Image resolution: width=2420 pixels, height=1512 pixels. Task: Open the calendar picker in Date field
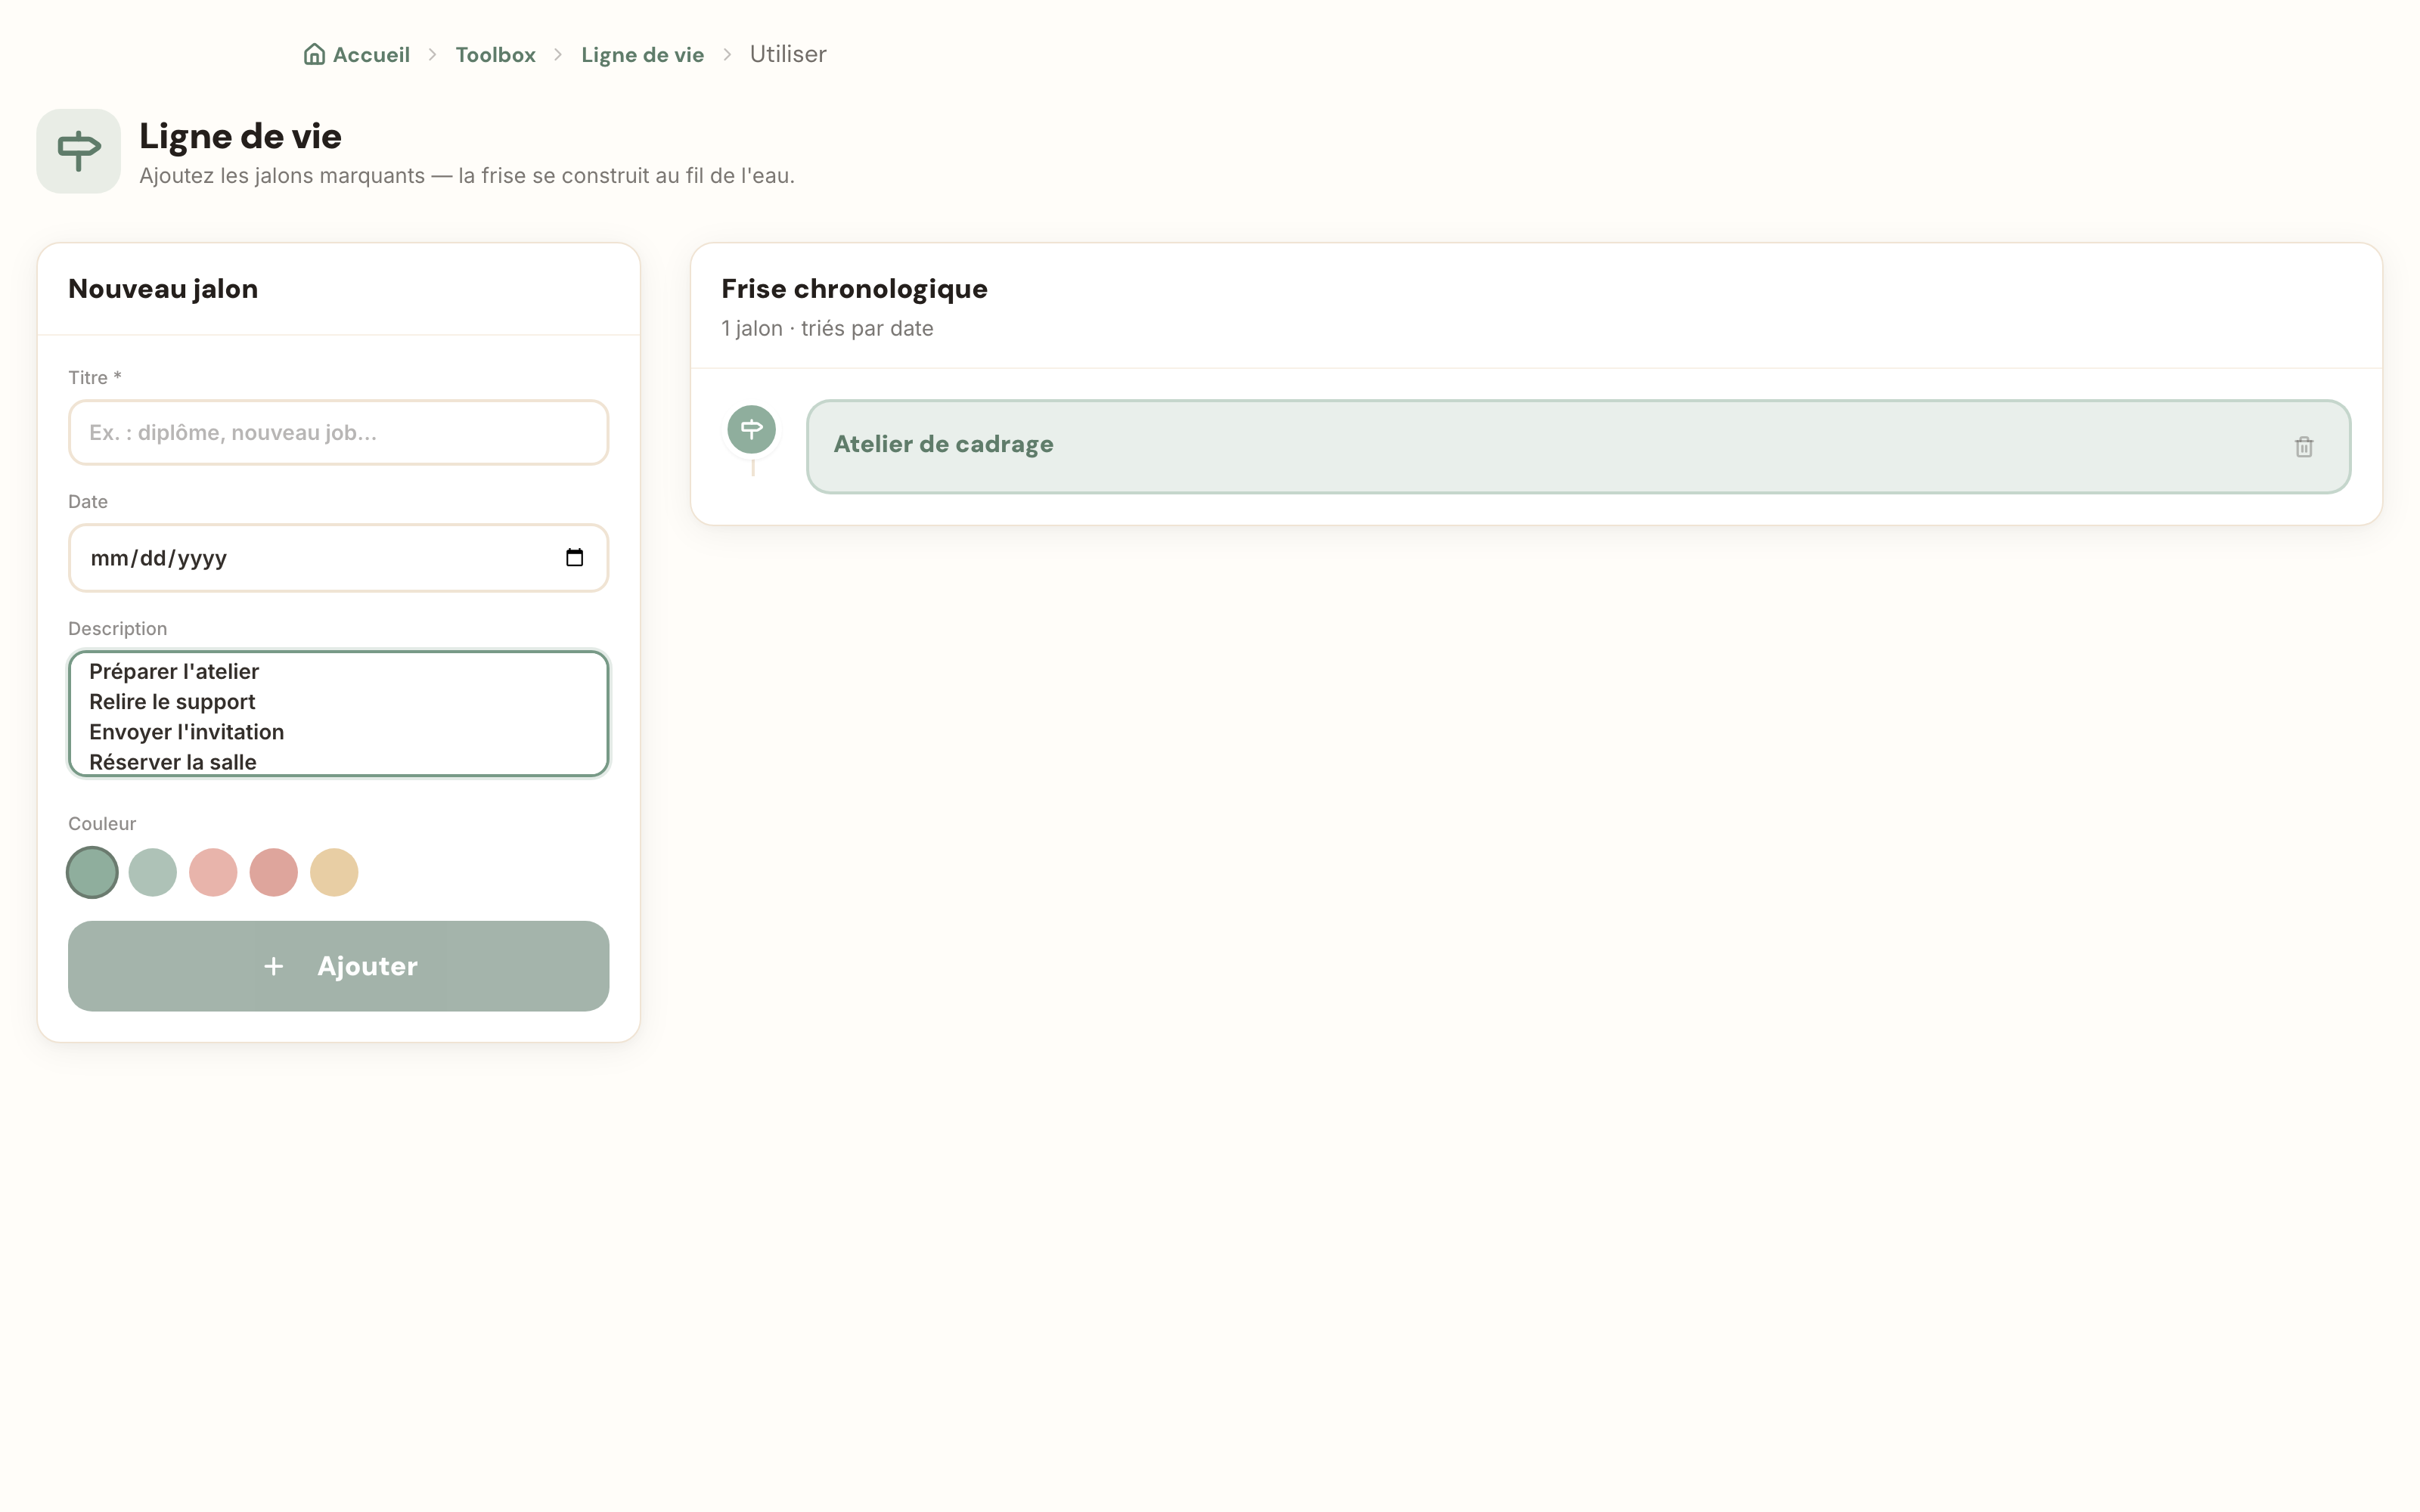pyautogui.click(x=574, y=557)
